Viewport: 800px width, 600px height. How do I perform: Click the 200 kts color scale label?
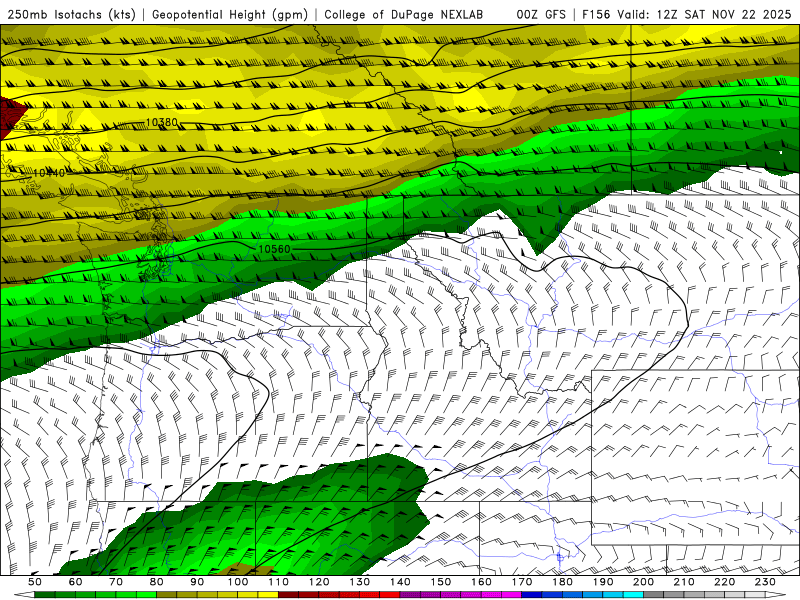click(x=644, y=582)
